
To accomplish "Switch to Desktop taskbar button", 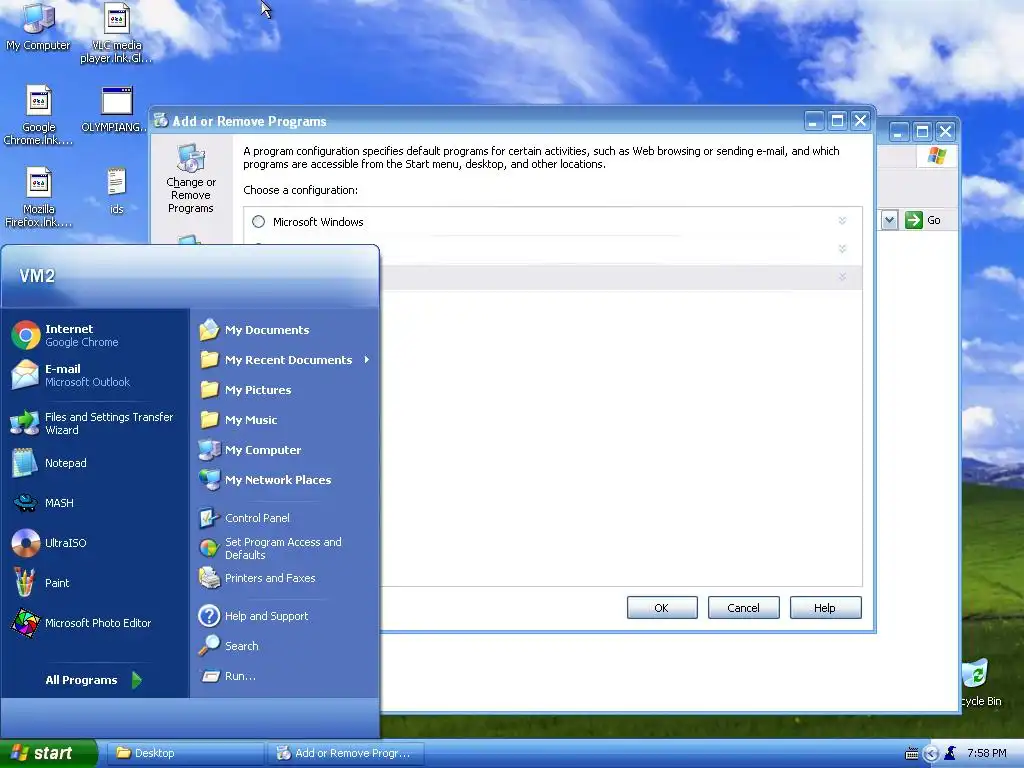I will 185,753.
